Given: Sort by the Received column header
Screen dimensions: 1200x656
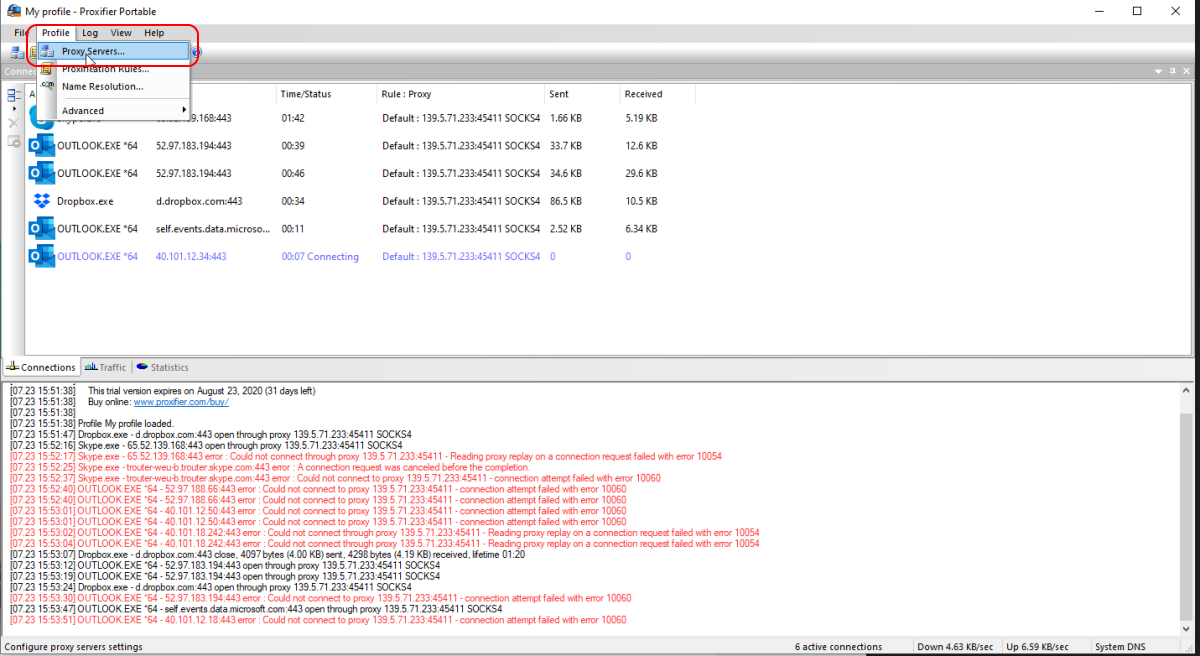Looking at the screenshot, I should point(656,94).
